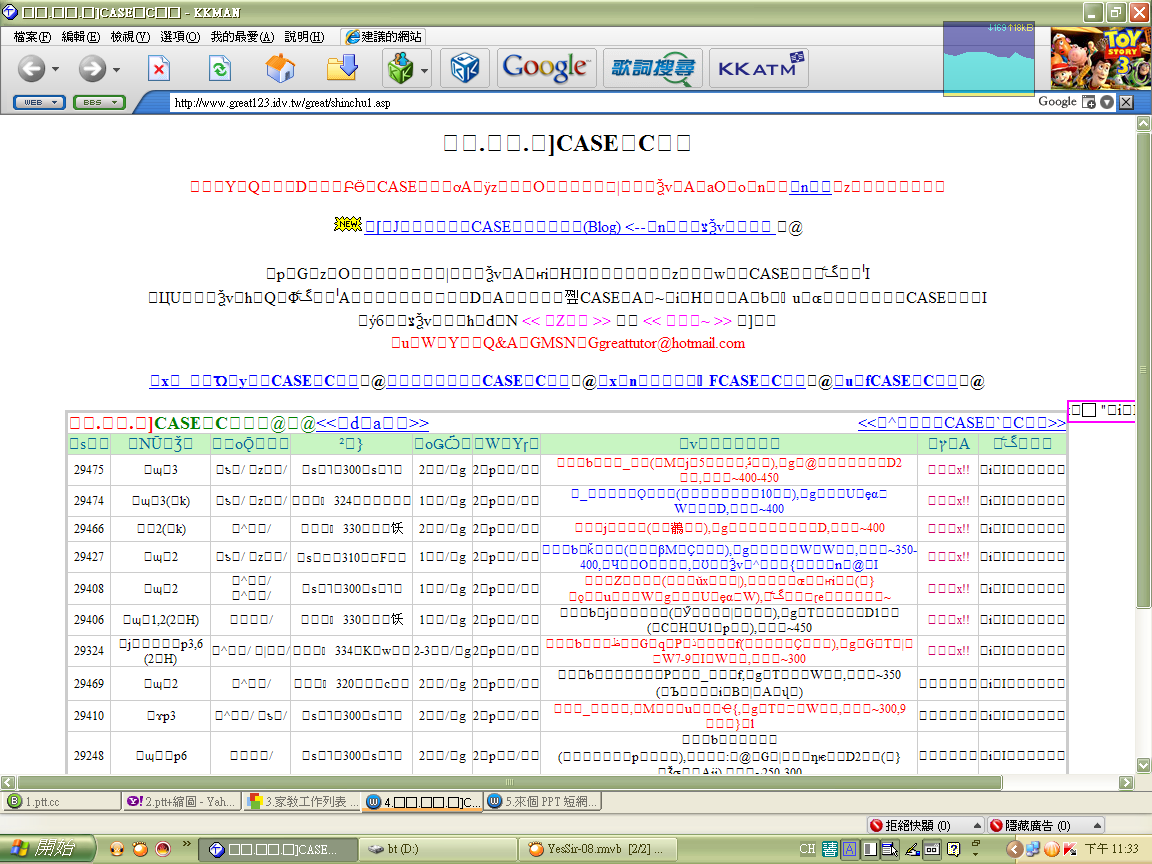Click the Back navigation arrow button
Image resolution: width=1152 pixels, height=864 pixels.
(x=31, y=69)
